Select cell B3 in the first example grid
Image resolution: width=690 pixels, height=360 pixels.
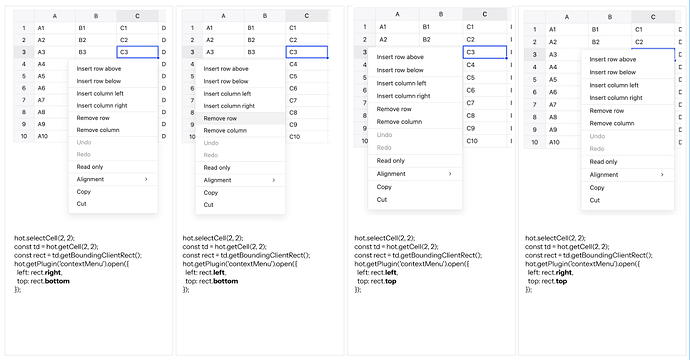[96, 52]
